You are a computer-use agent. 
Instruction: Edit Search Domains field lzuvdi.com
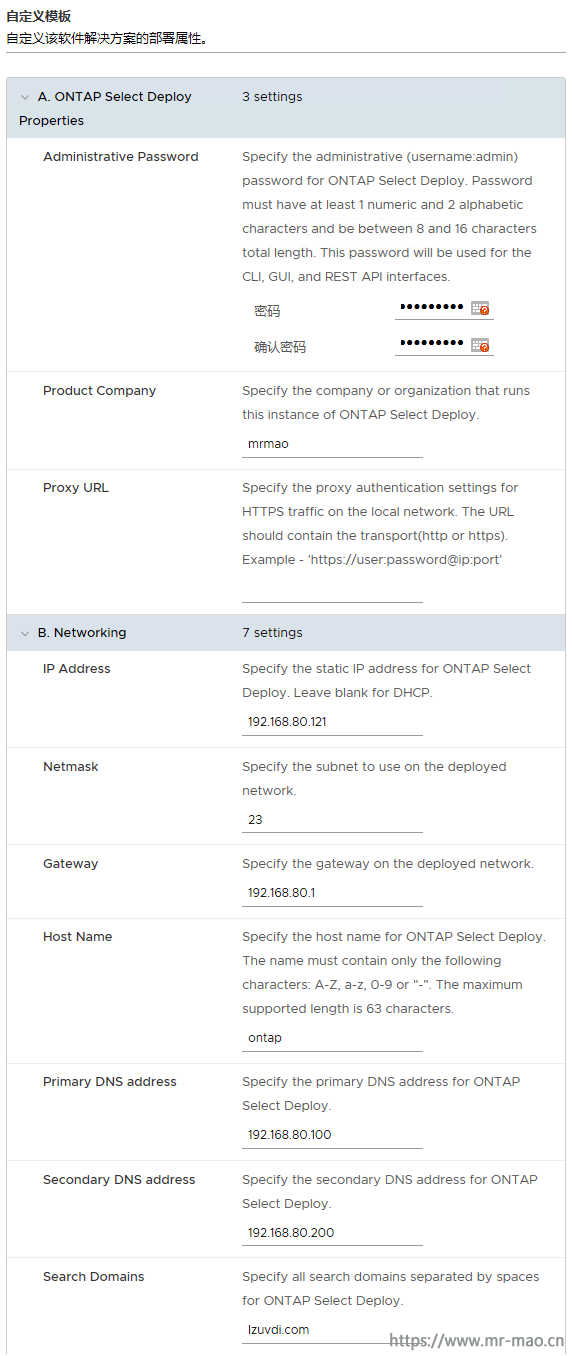point(332,1330)
